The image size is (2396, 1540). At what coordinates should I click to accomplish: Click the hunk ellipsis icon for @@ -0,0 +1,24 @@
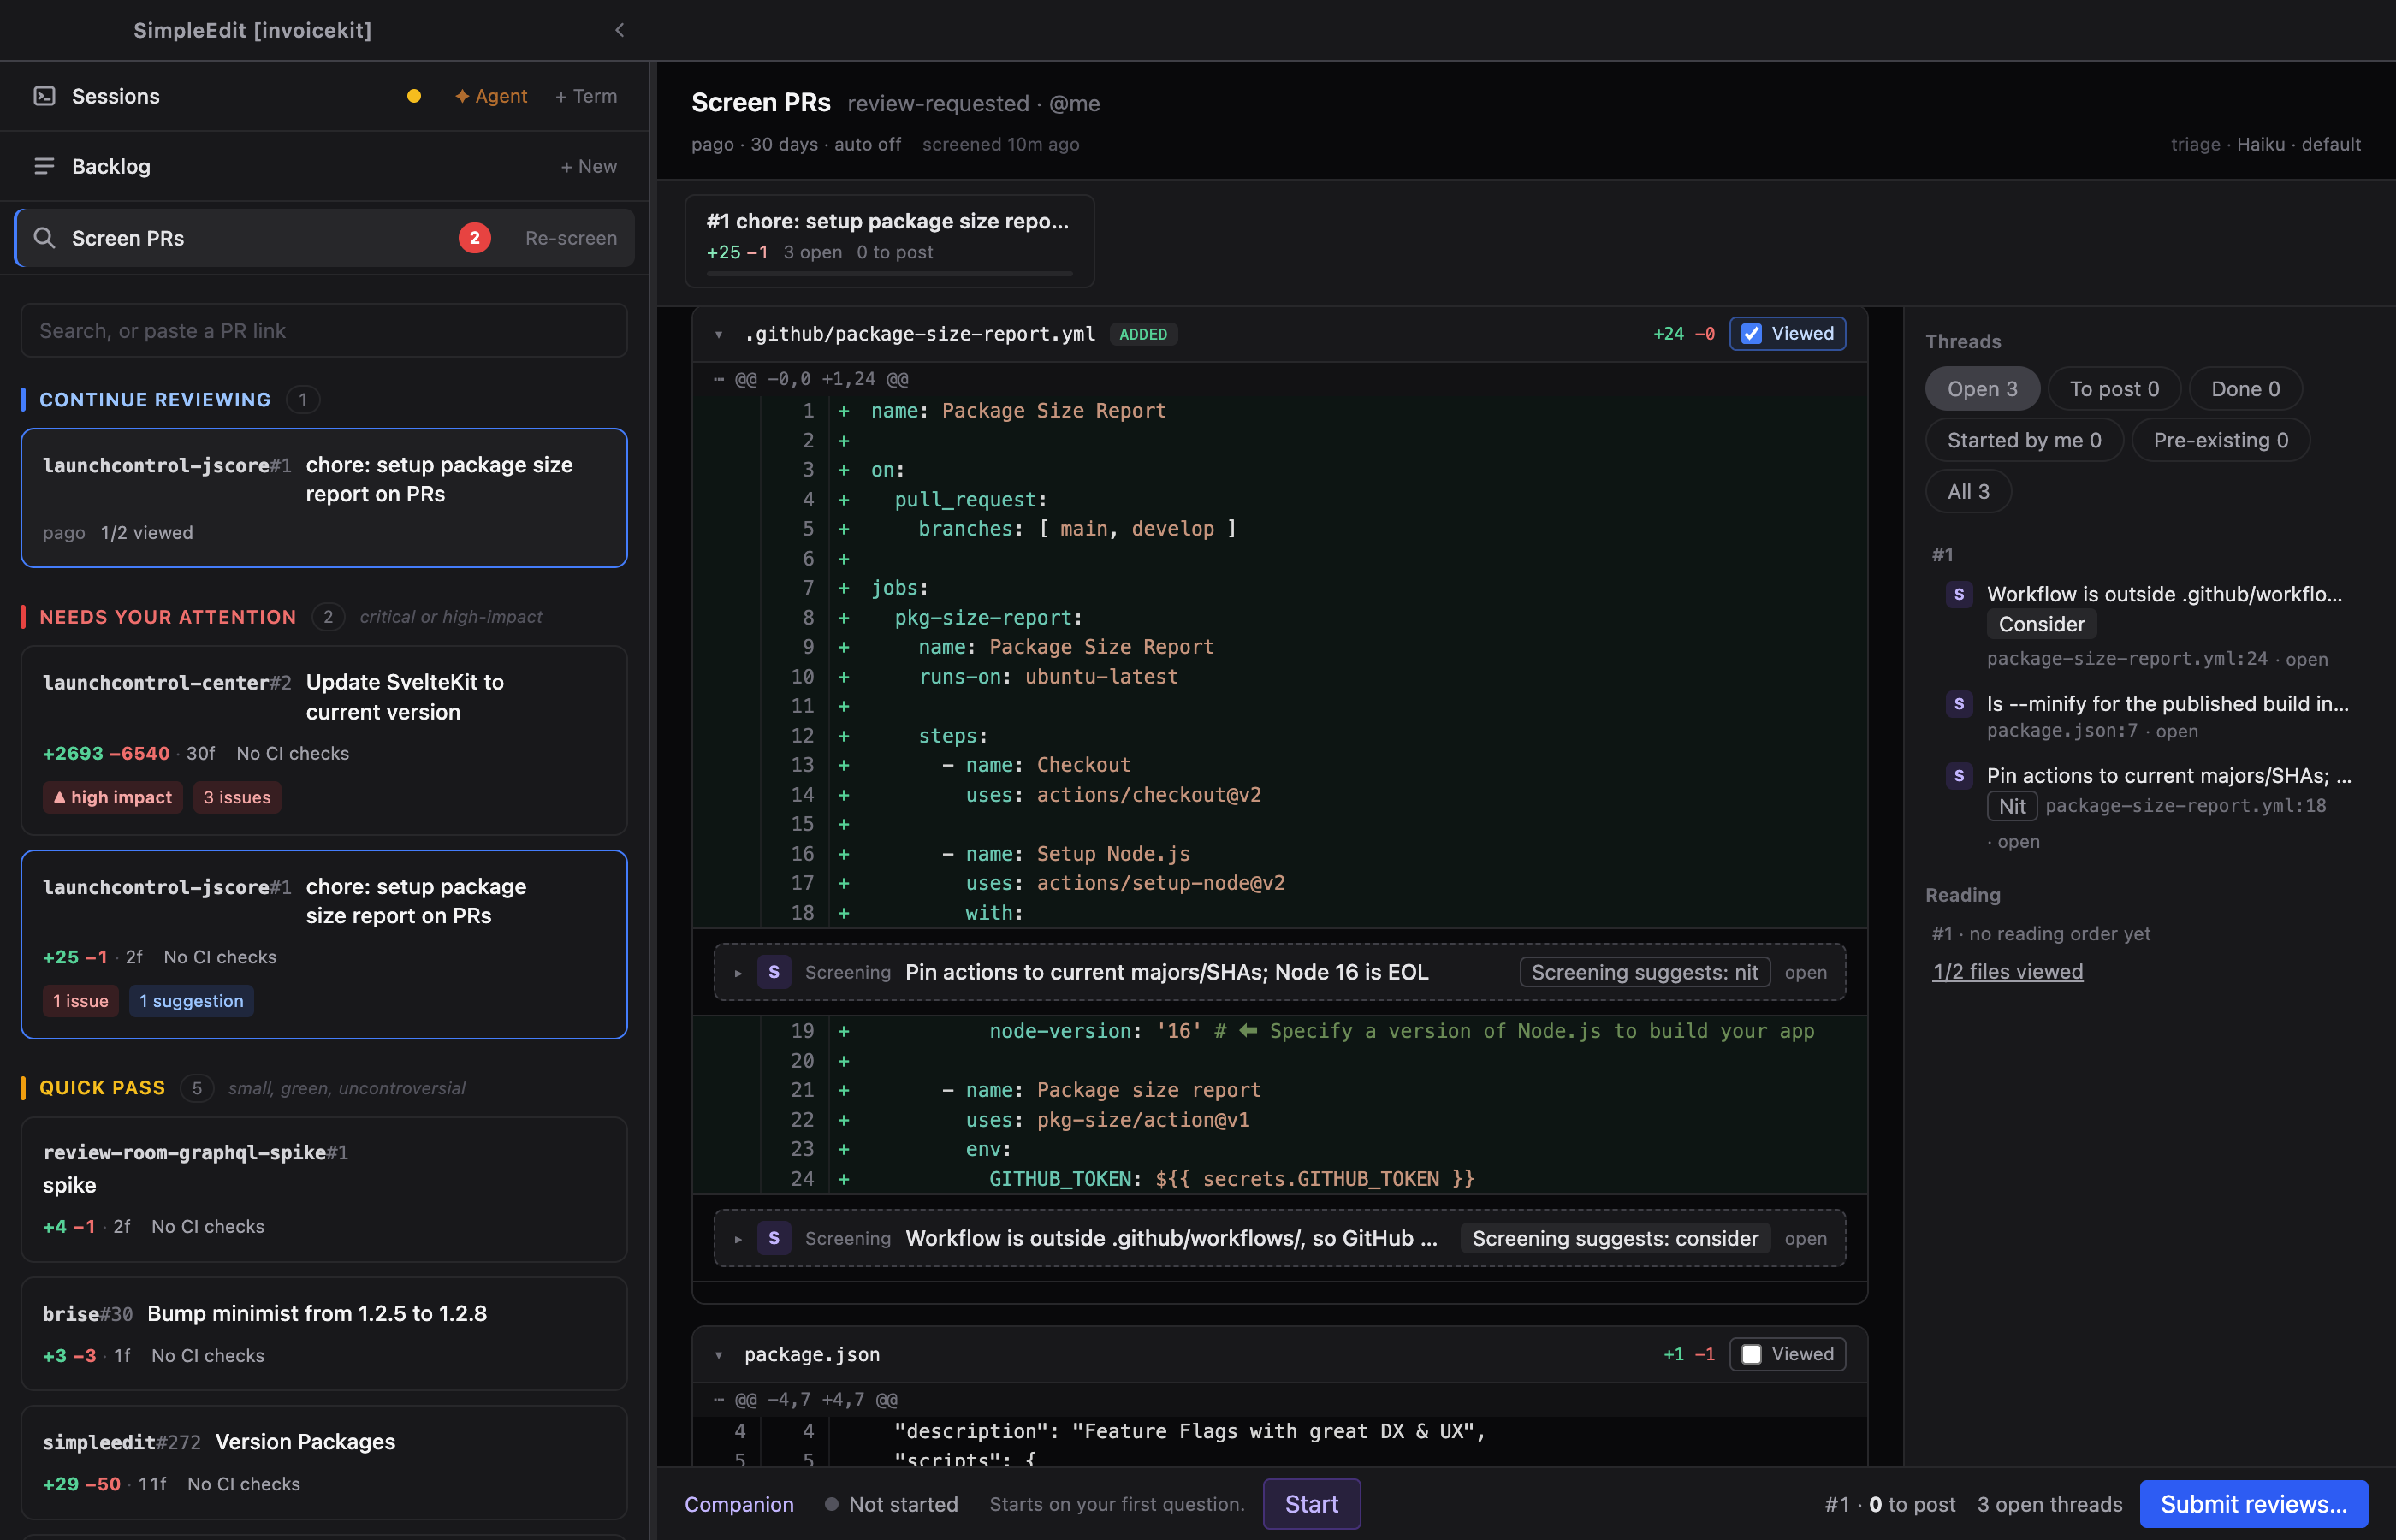719,379
